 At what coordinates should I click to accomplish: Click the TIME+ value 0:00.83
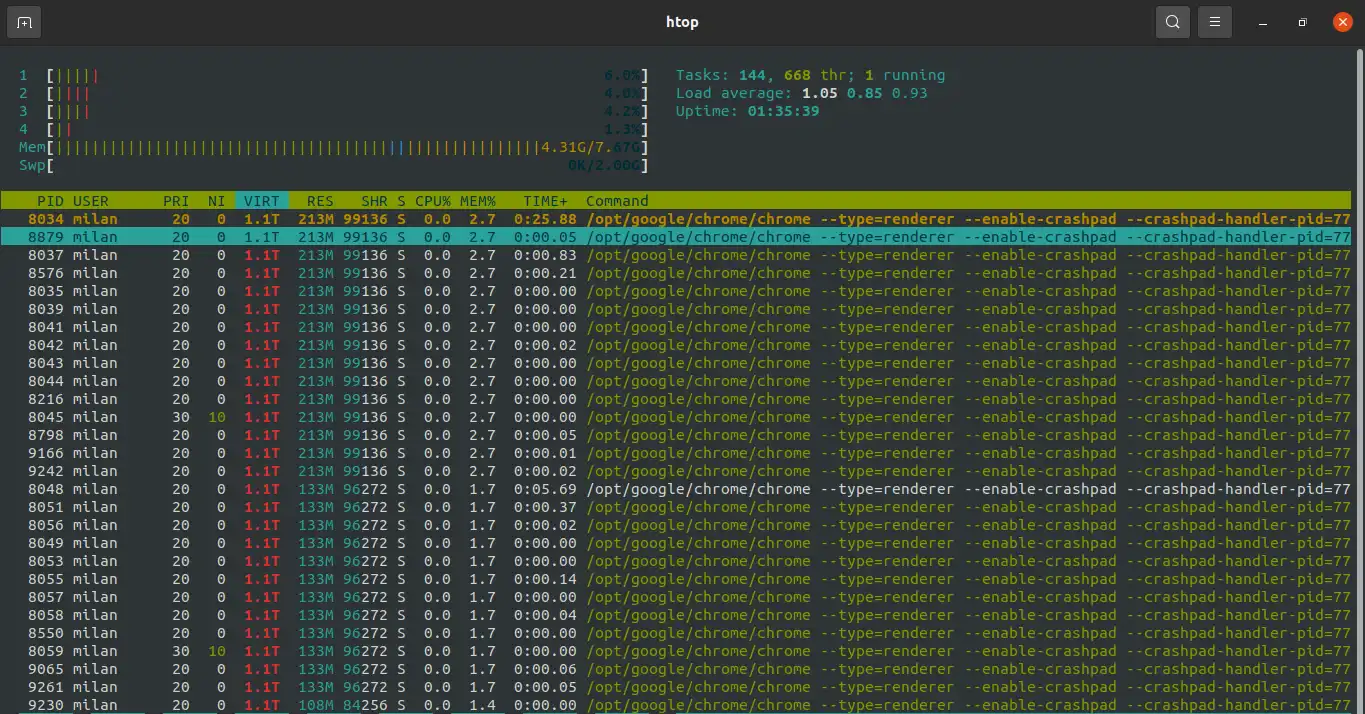click(x=545, y=255)
